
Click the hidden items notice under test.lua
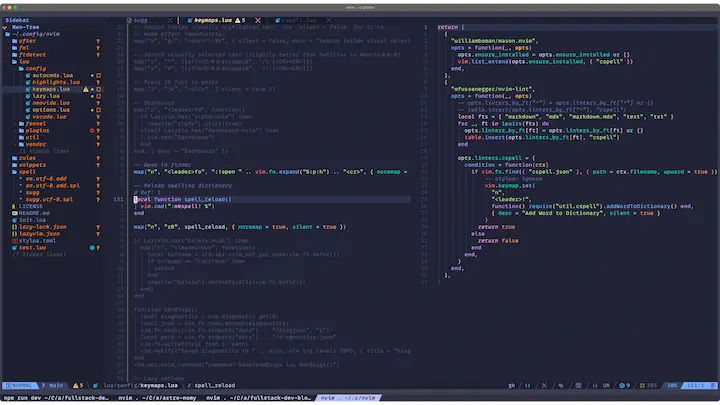point(39,254)
